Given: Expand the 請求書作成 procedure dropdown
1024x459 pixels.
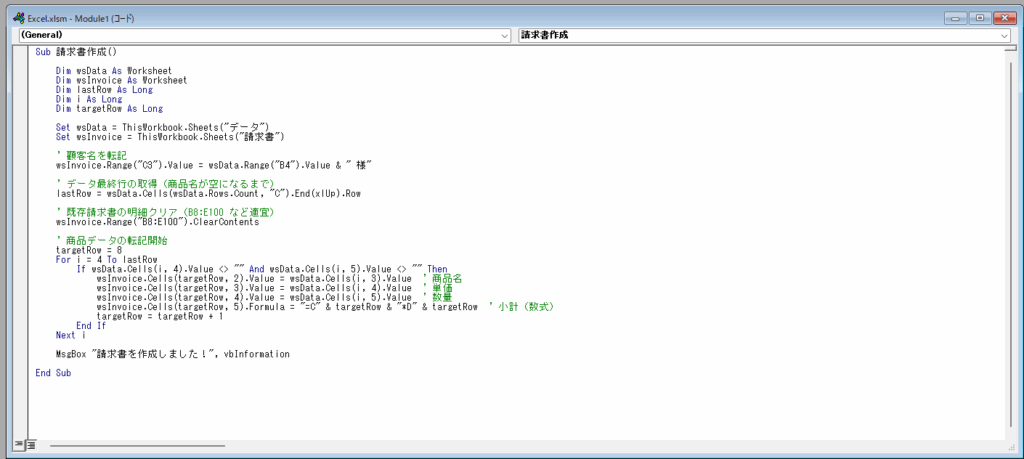Looking at the screenshot, I should point(1004,35).
